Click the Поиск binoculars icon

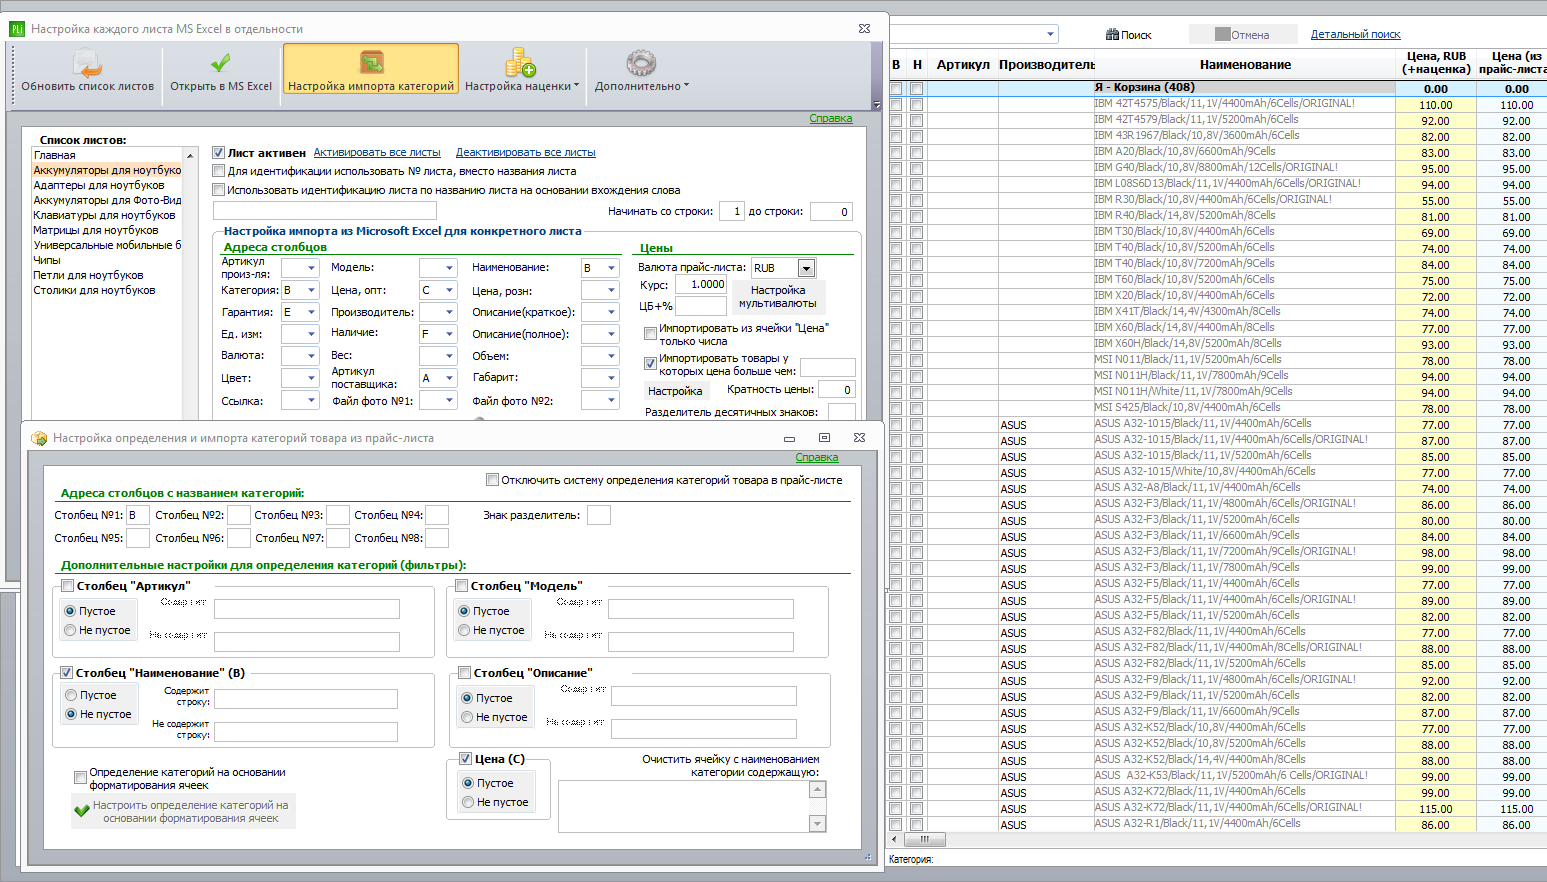point(1112,35)
